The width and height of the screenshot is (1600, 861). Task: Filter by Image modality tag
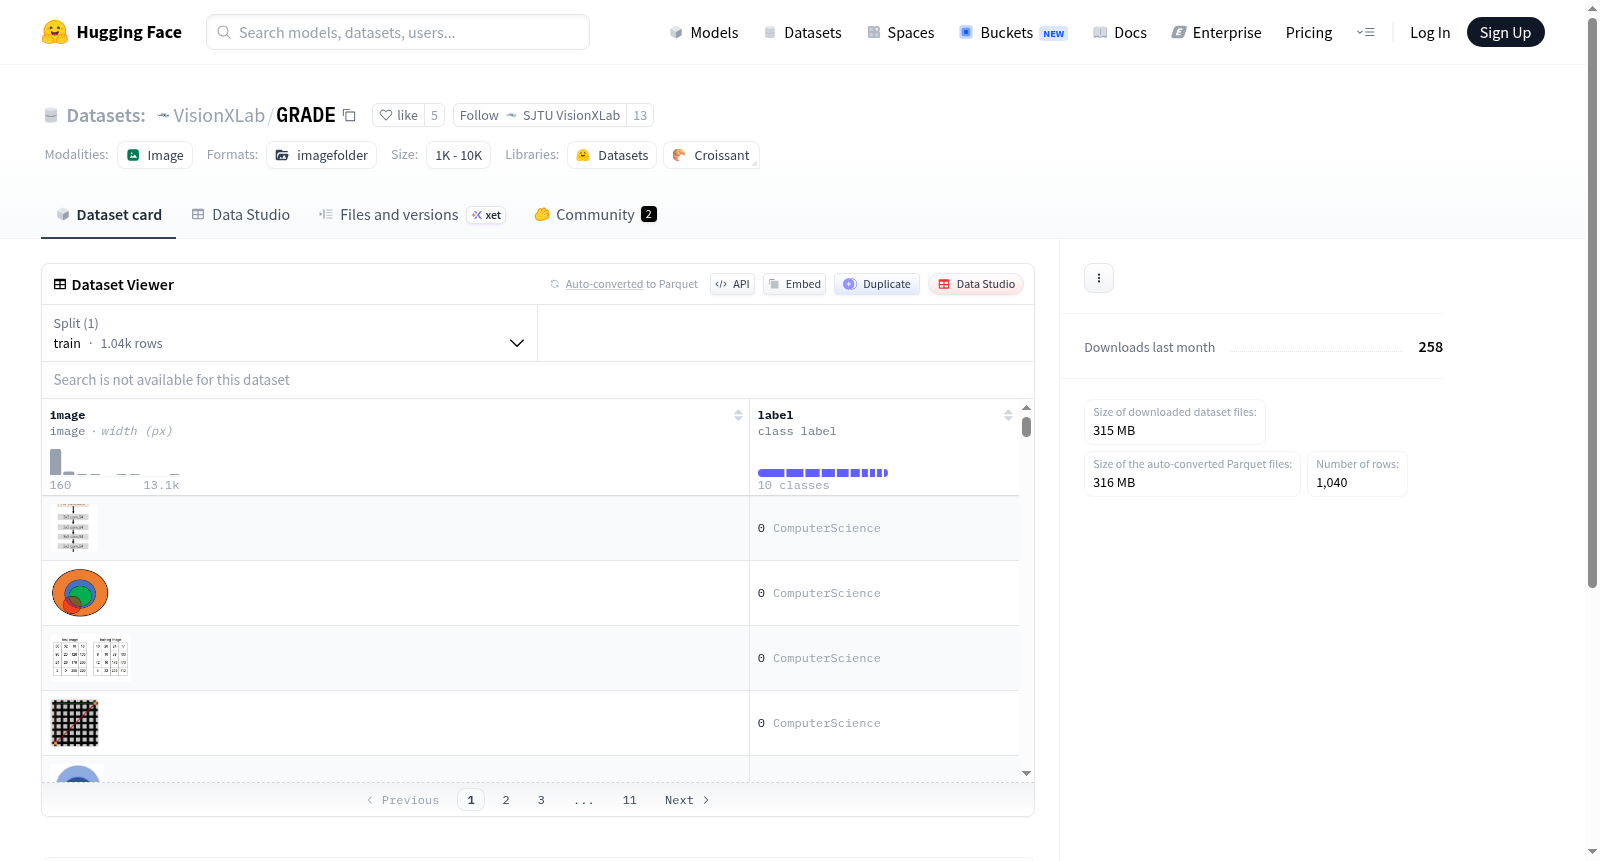[x=155, y=155]
